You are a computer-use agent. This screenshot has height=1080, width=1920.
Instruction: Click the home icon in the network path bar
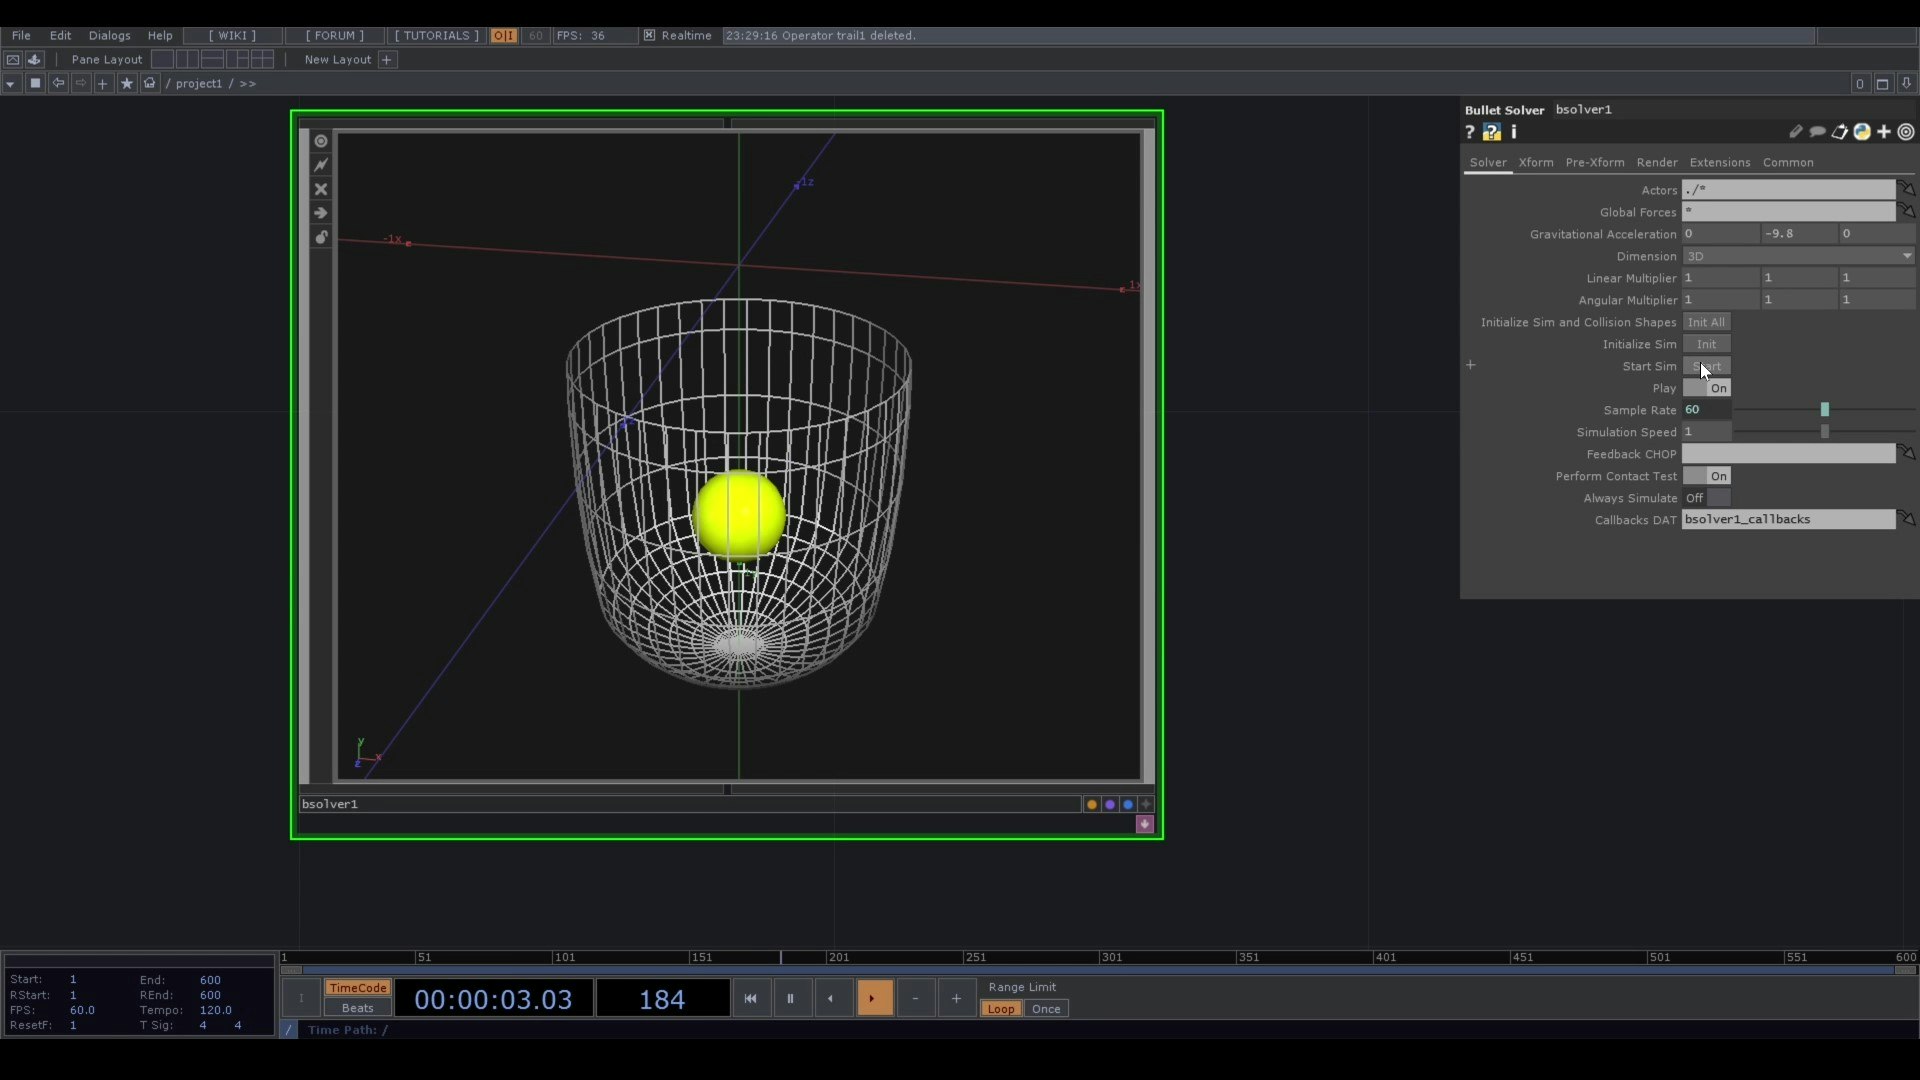click(148, 83)
